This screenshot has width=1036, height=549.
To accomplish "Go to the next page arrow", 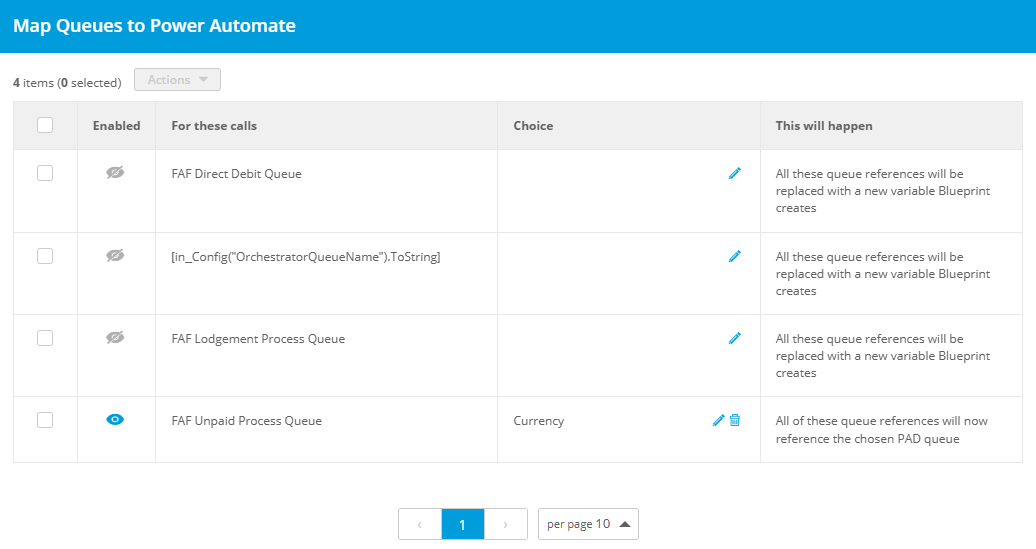I will click(505, 524).
